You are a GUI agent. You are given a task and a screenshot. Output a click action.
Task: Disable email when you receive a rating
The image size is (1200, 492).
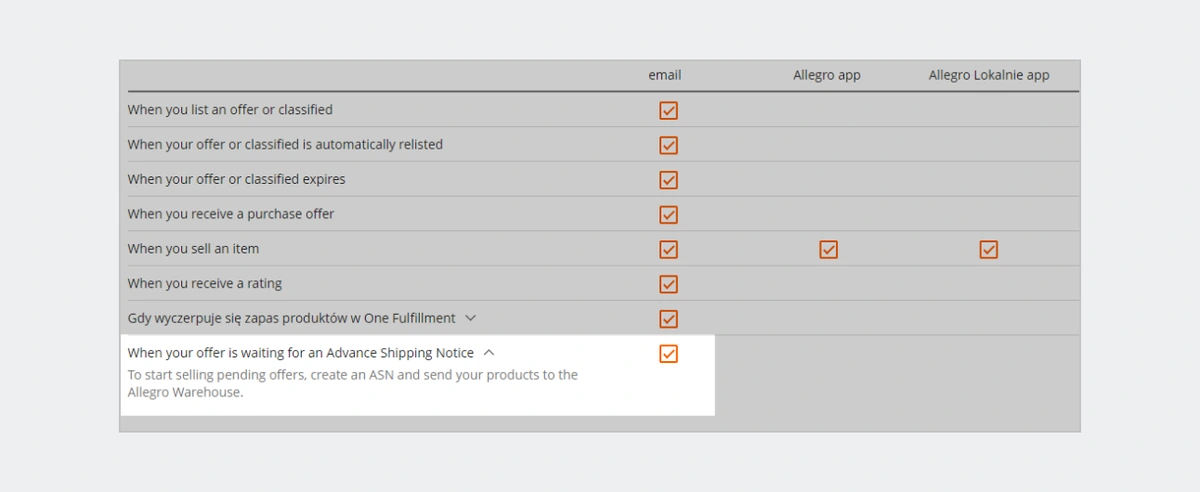click(669, 284)
